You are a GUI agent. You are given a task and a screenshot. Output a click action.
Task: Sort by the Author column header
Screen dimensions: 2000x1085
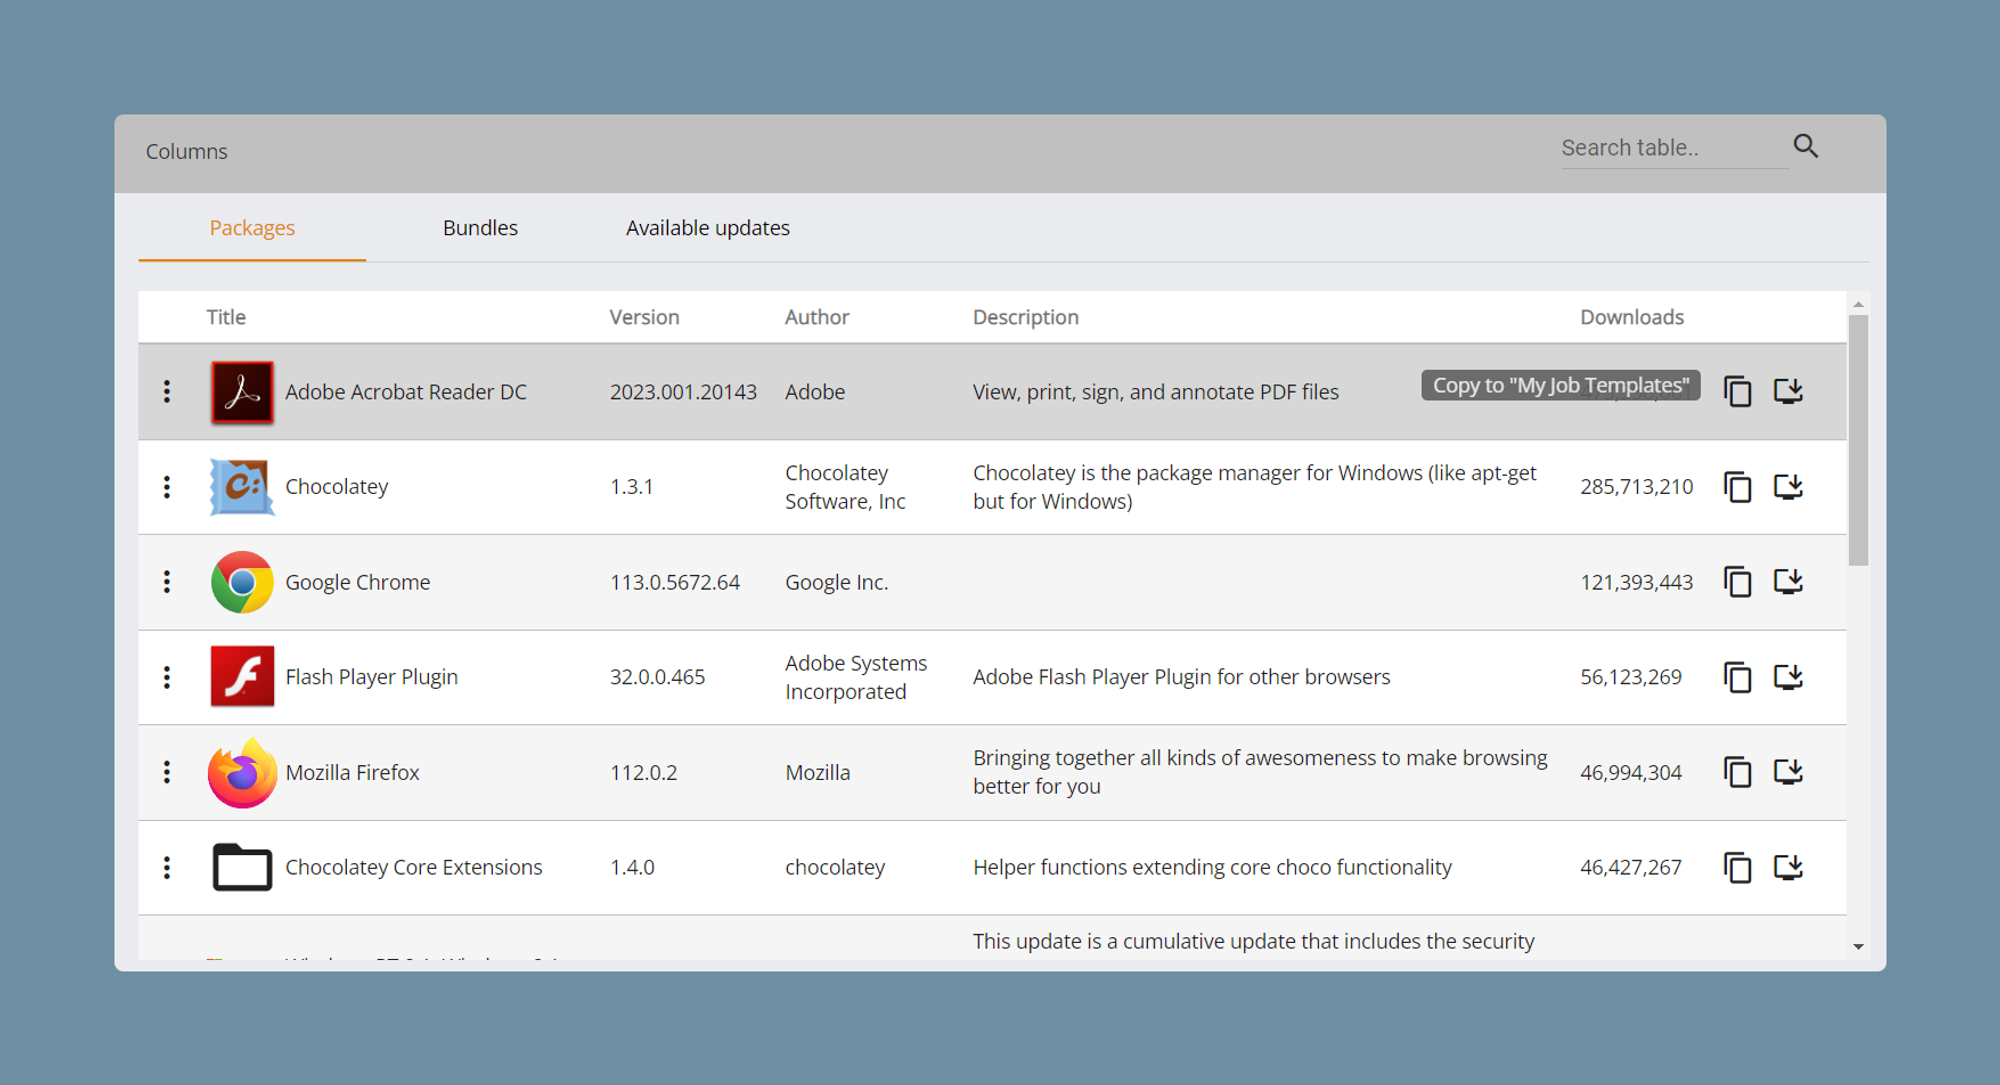coord(817,317)
